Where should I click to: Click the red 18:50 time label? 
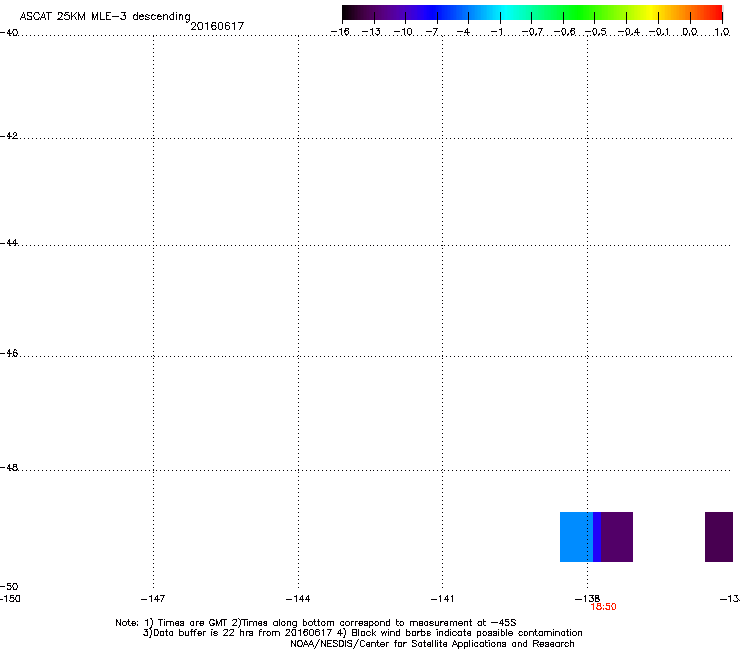click(x=603, y=607)
